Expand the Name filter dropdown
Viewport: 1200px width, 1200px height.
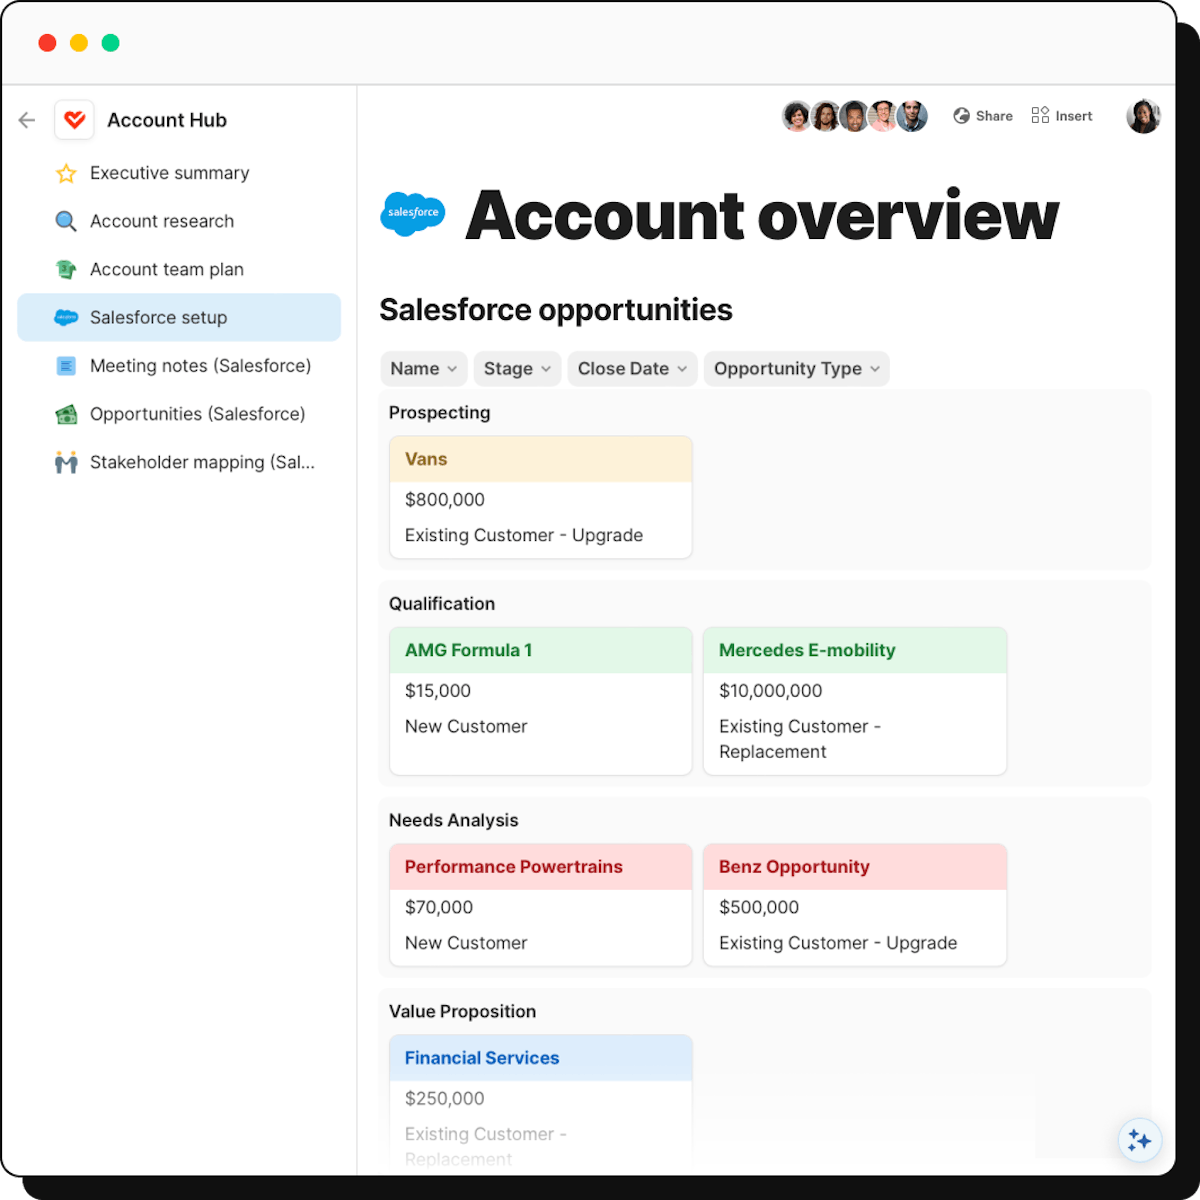click(x=424, y=369)
